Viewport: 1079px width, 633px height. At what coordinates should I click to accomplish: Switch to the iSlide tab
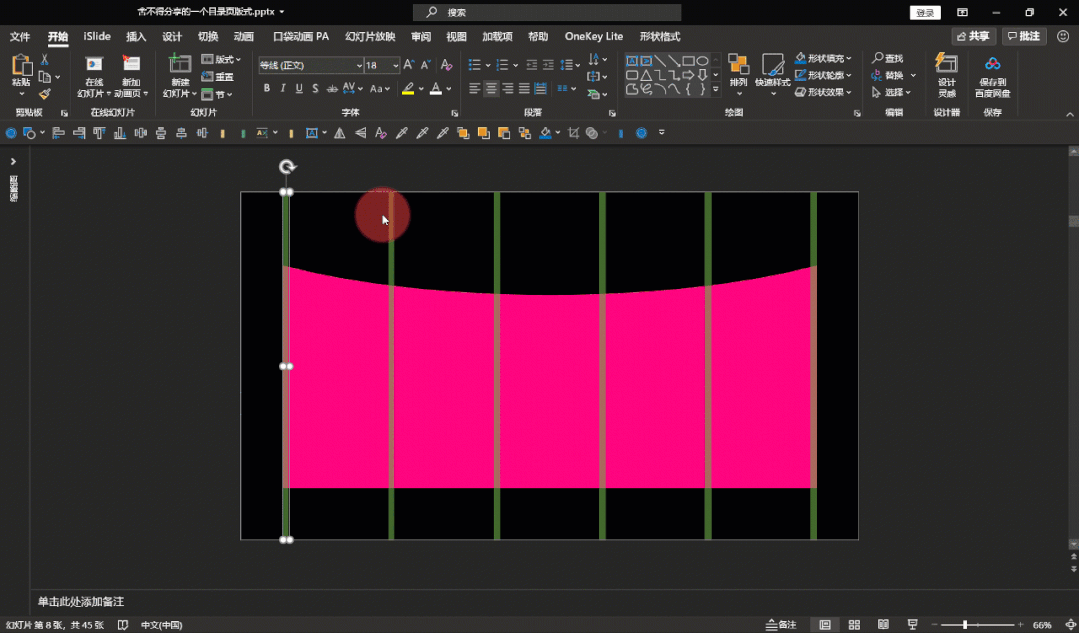pos(97,37)
